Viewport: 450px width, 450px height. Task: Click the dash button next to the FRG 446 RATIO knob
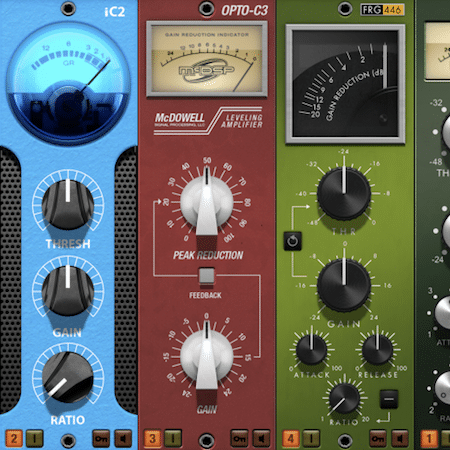[389, 399]
